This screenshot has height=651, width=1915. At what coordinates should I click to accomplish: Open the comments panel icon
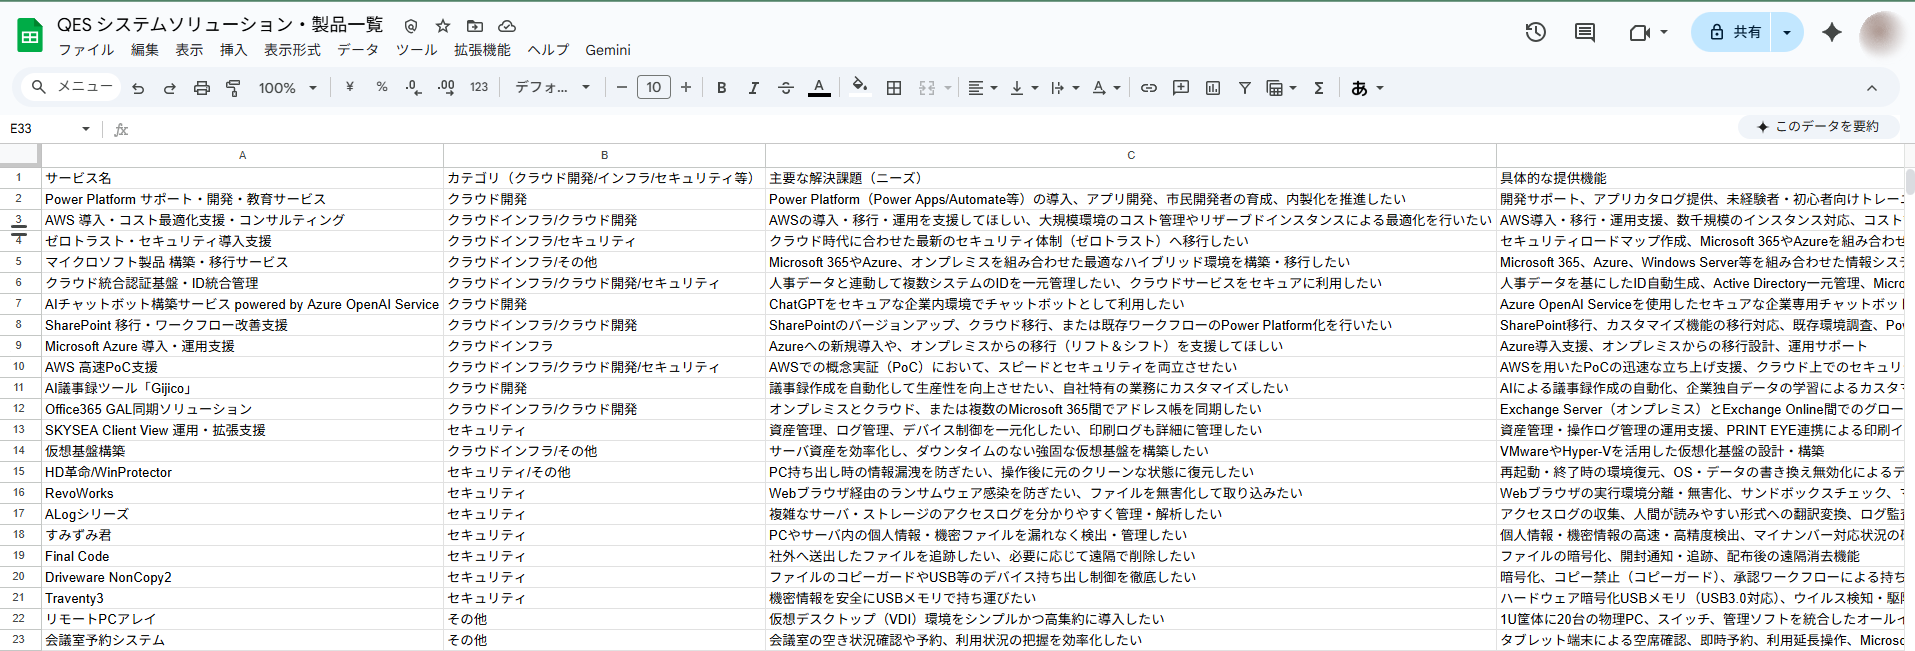coord(1585,32)
